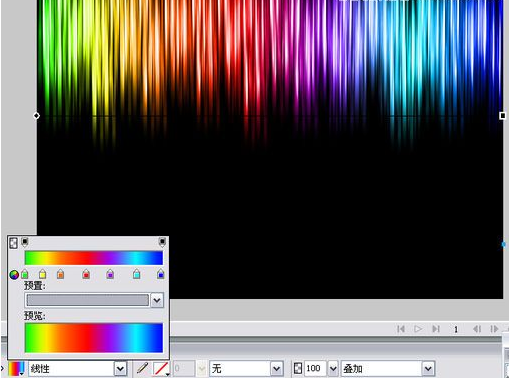The width and height of the screenshot is (509, 378).
Task: Open the 线性 fill type dropdown
Action: (x=120, y=369)
